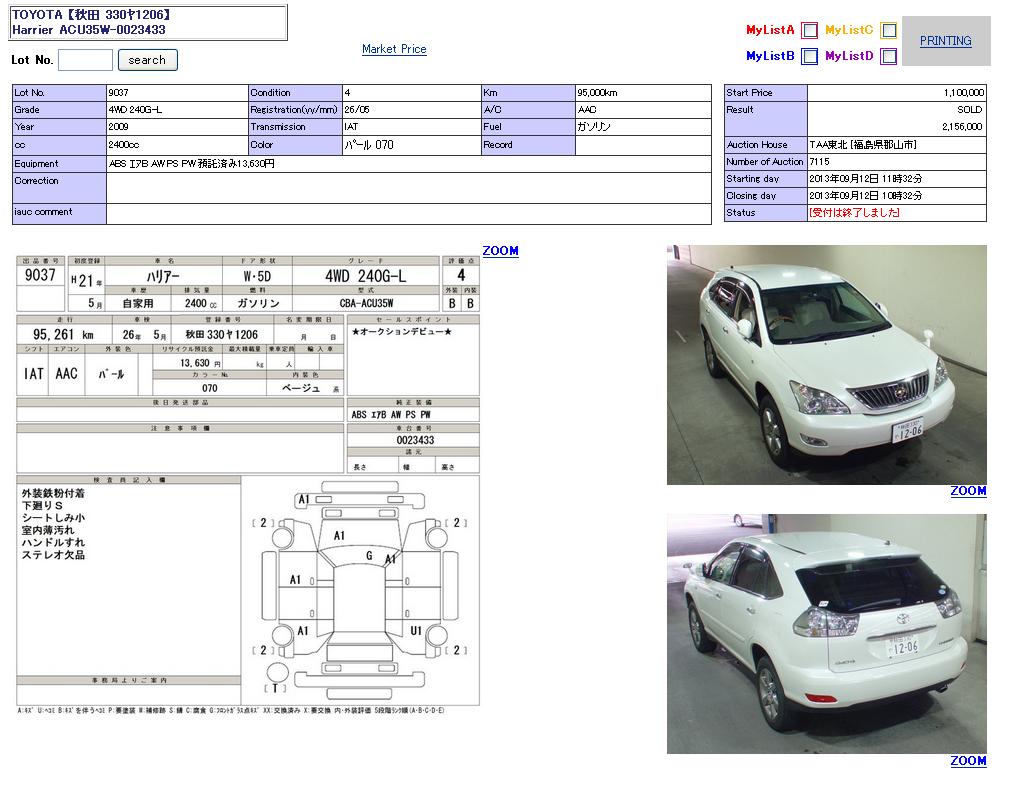
Task: Select the Start Price value 1,100,000
Action: click(x=896, y=93)
